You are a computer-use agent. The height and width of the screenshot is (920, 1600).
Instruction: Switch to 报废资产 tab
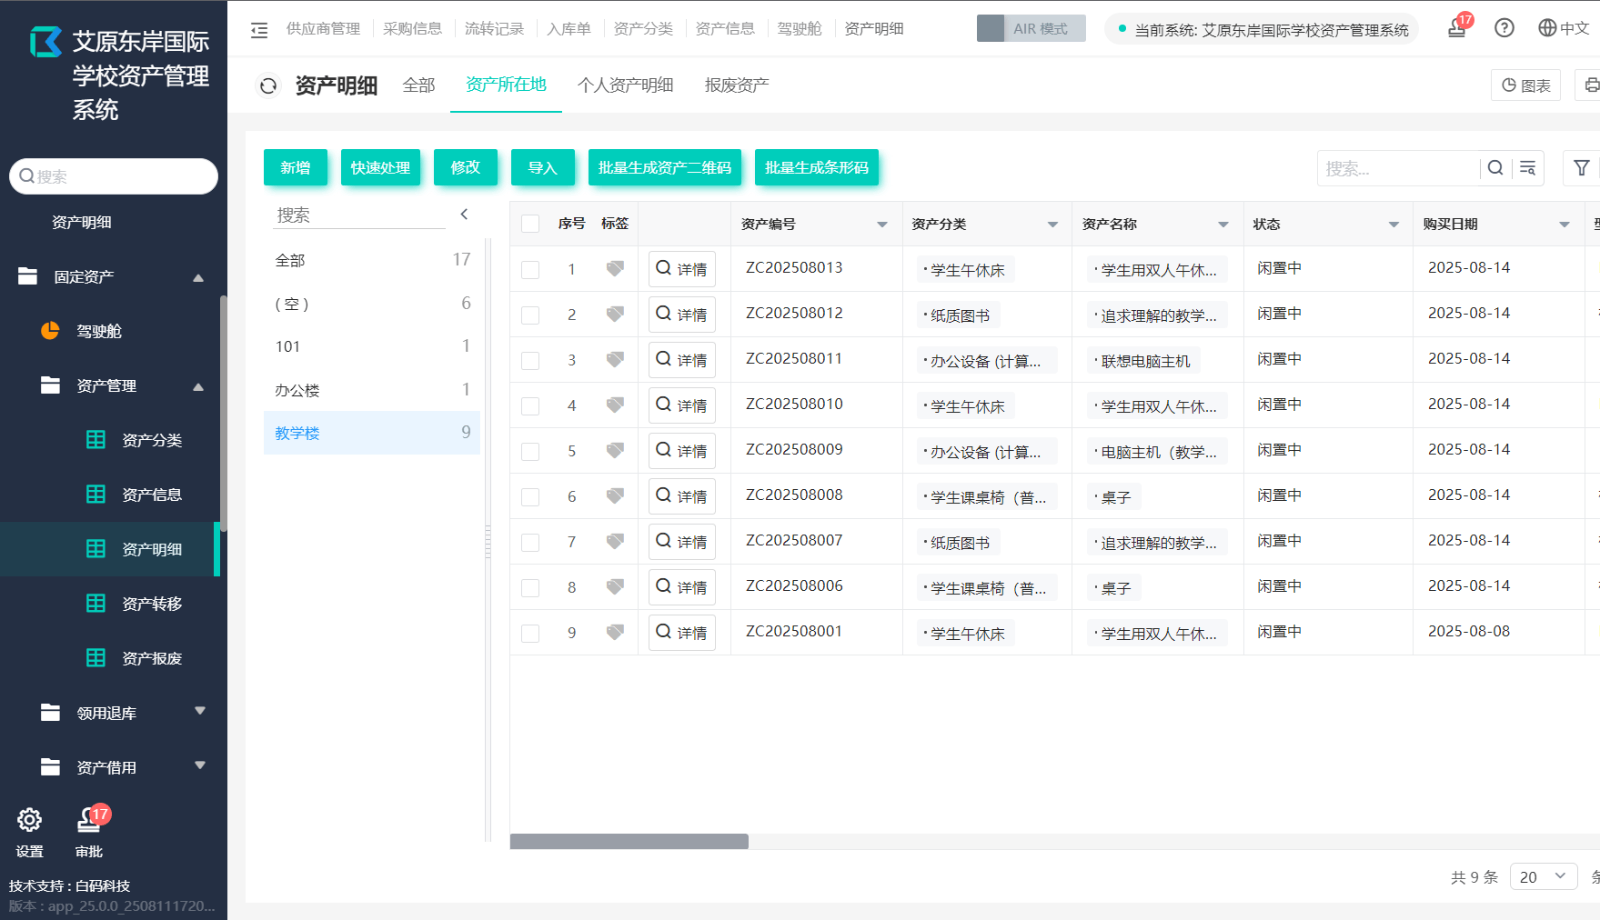(x=736, y=85)
